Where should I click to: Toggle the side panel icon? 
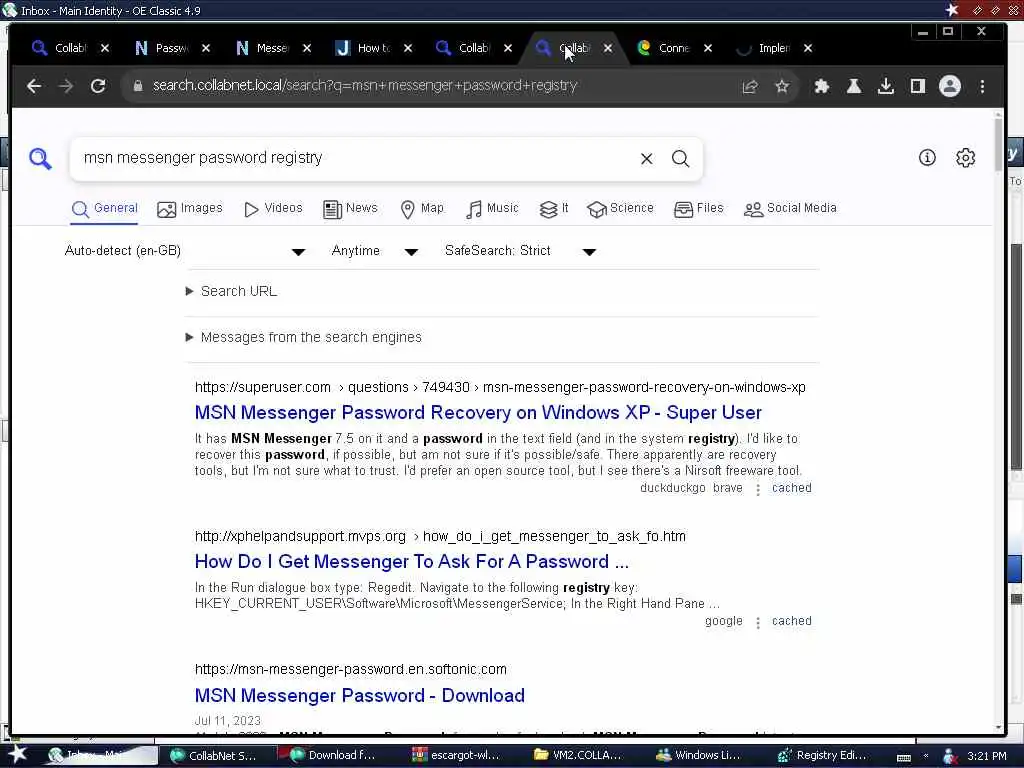(x=918, y=86)
